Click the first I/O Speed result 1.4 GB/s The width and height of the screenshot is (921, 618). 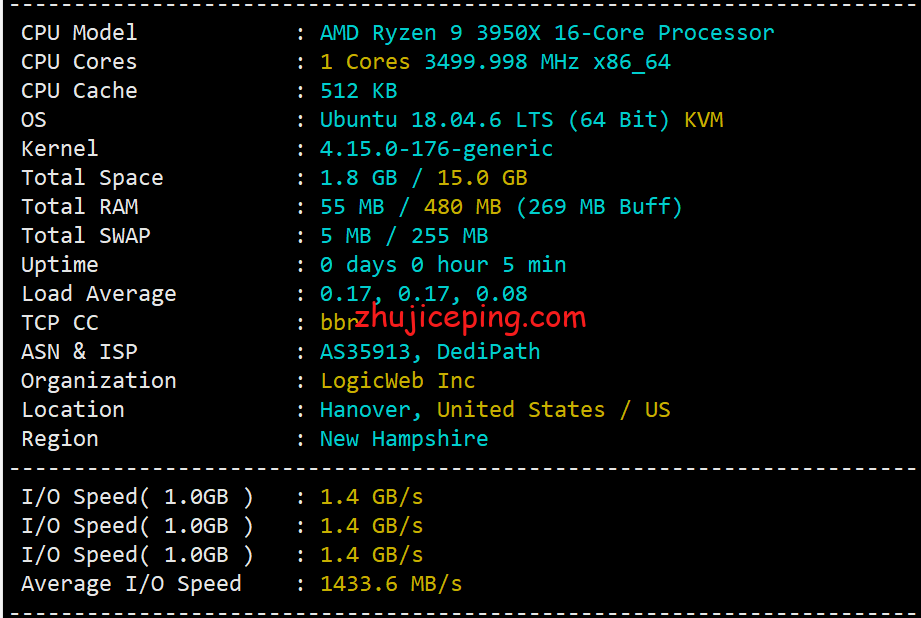[371, 497]
